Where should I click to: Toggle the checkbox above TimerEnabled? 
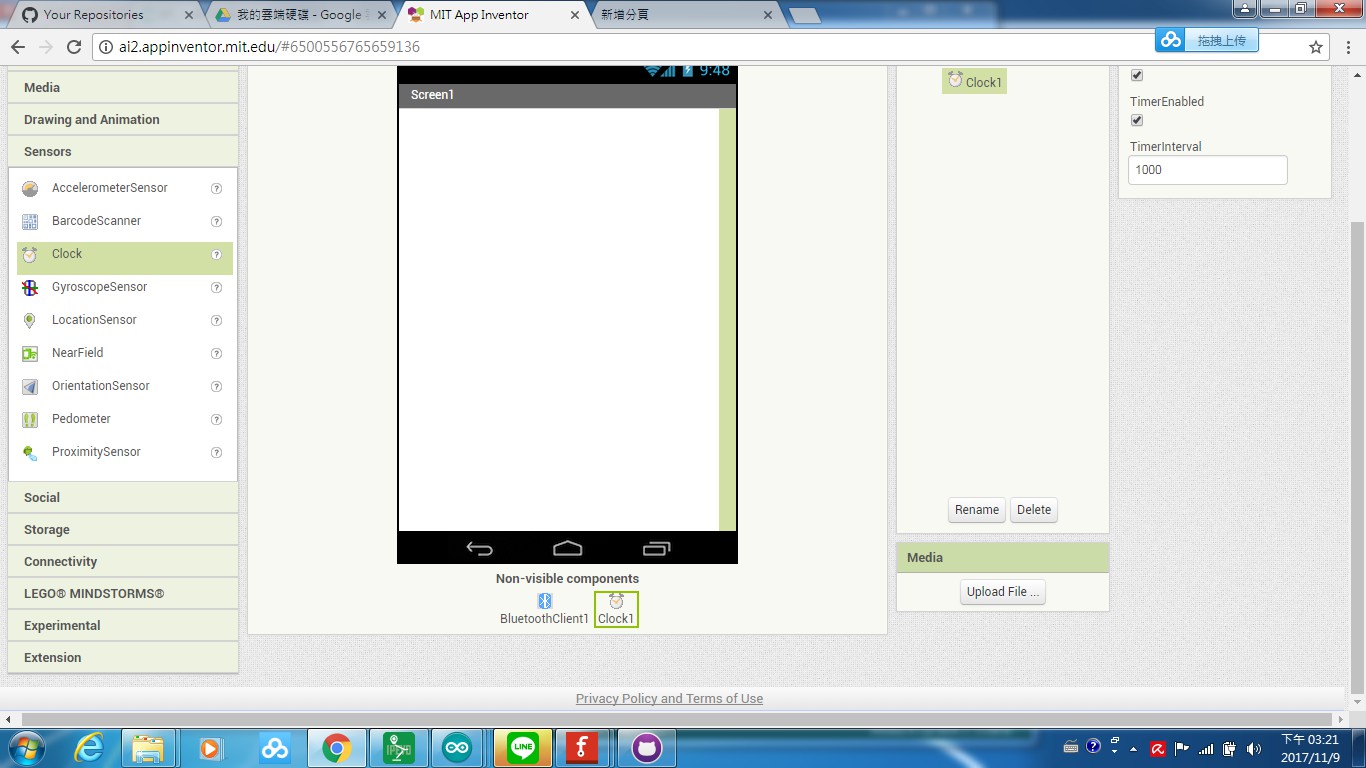pyautogui.click(x=1136, y=76)
